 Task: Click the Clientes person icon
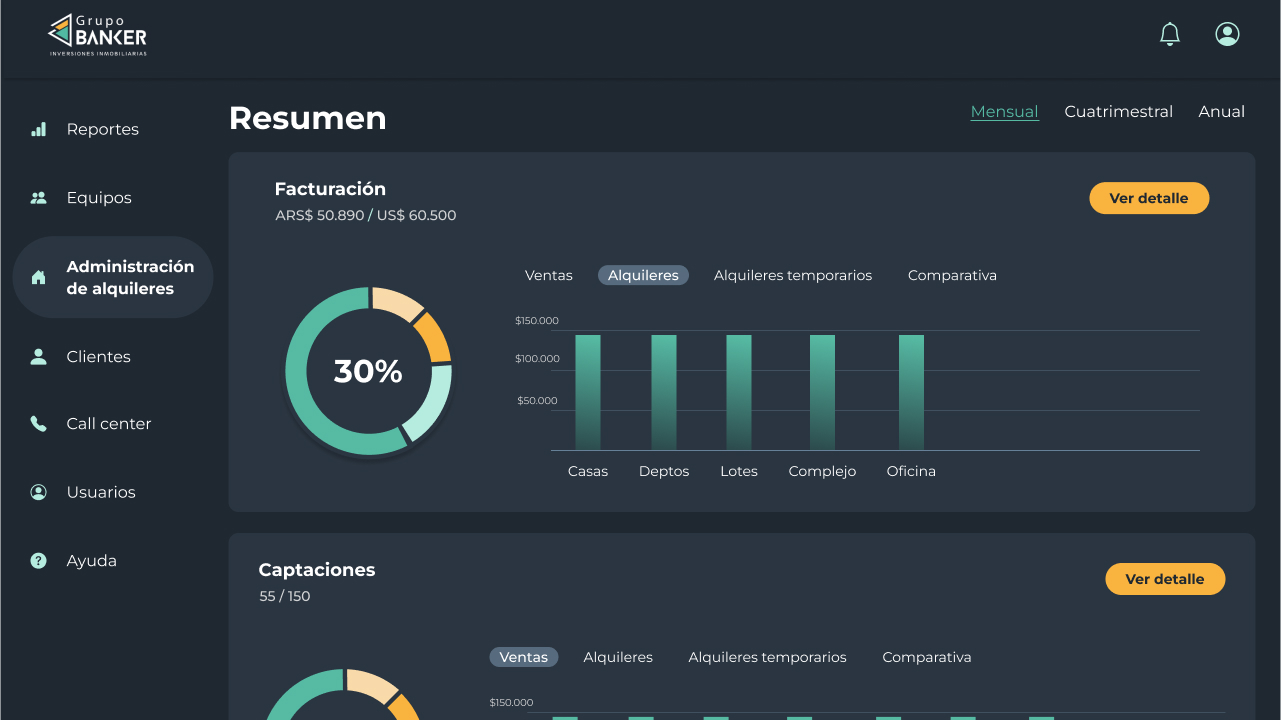click(x=39, y=357)
